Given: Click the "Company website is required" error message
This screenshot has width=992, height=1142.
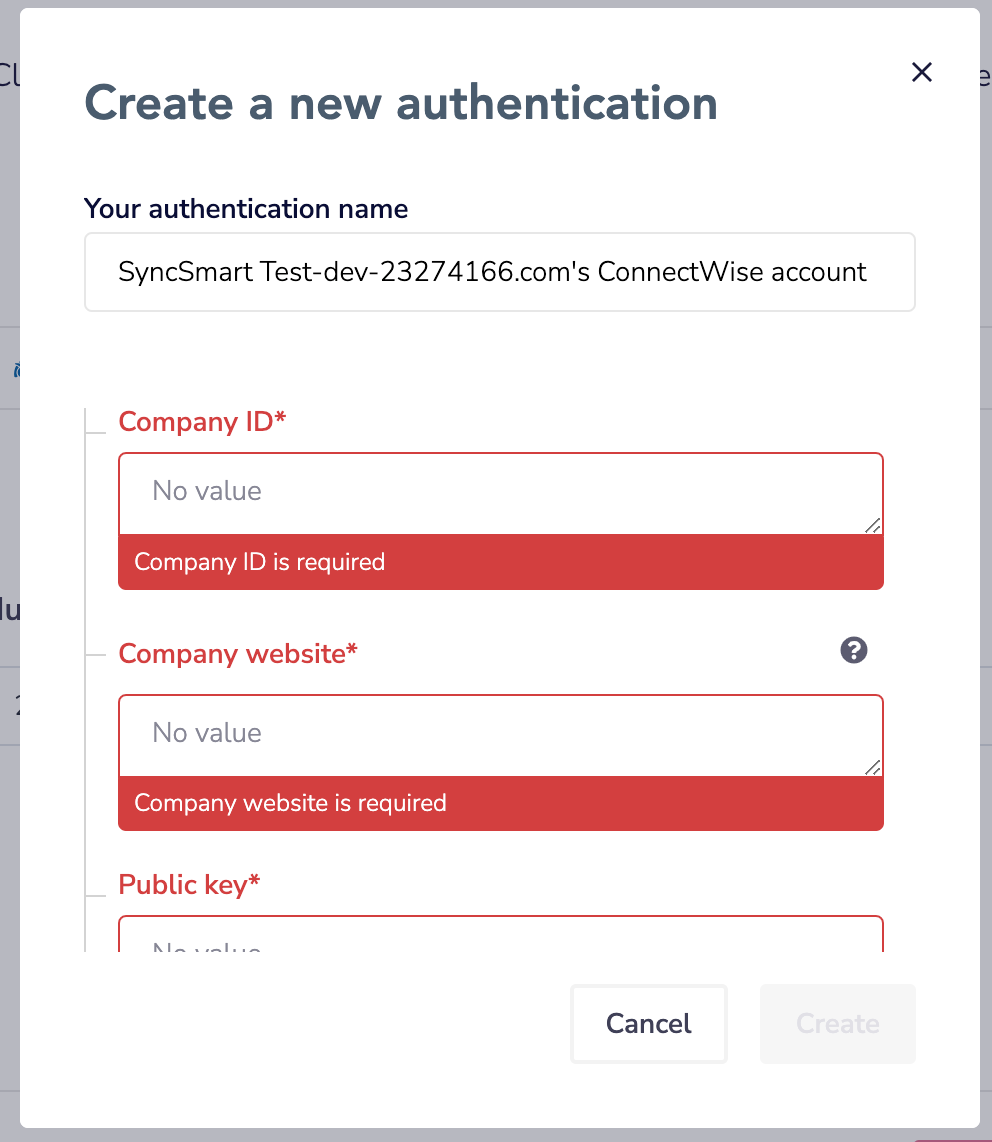Looking at the screenshot, I should (500, 803).
